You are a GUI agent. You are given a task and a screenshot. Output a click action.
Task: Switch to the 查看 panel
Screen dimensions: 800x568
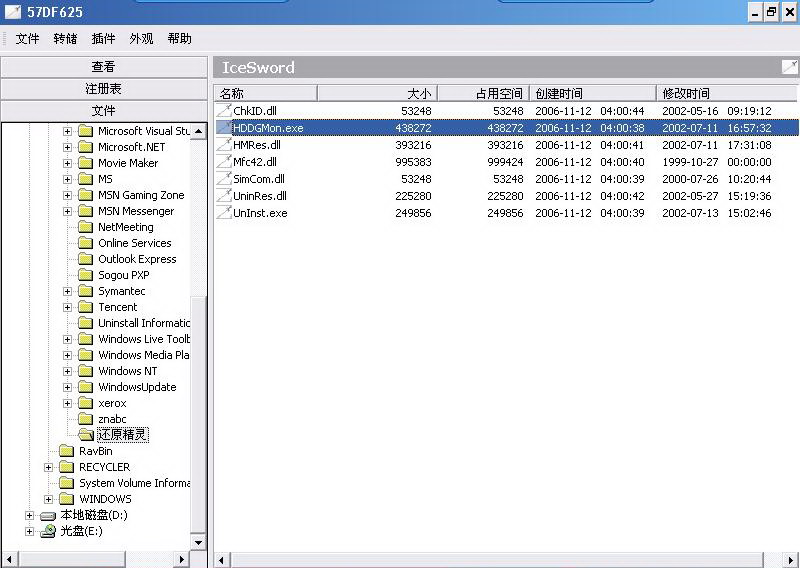pos(104,67)
